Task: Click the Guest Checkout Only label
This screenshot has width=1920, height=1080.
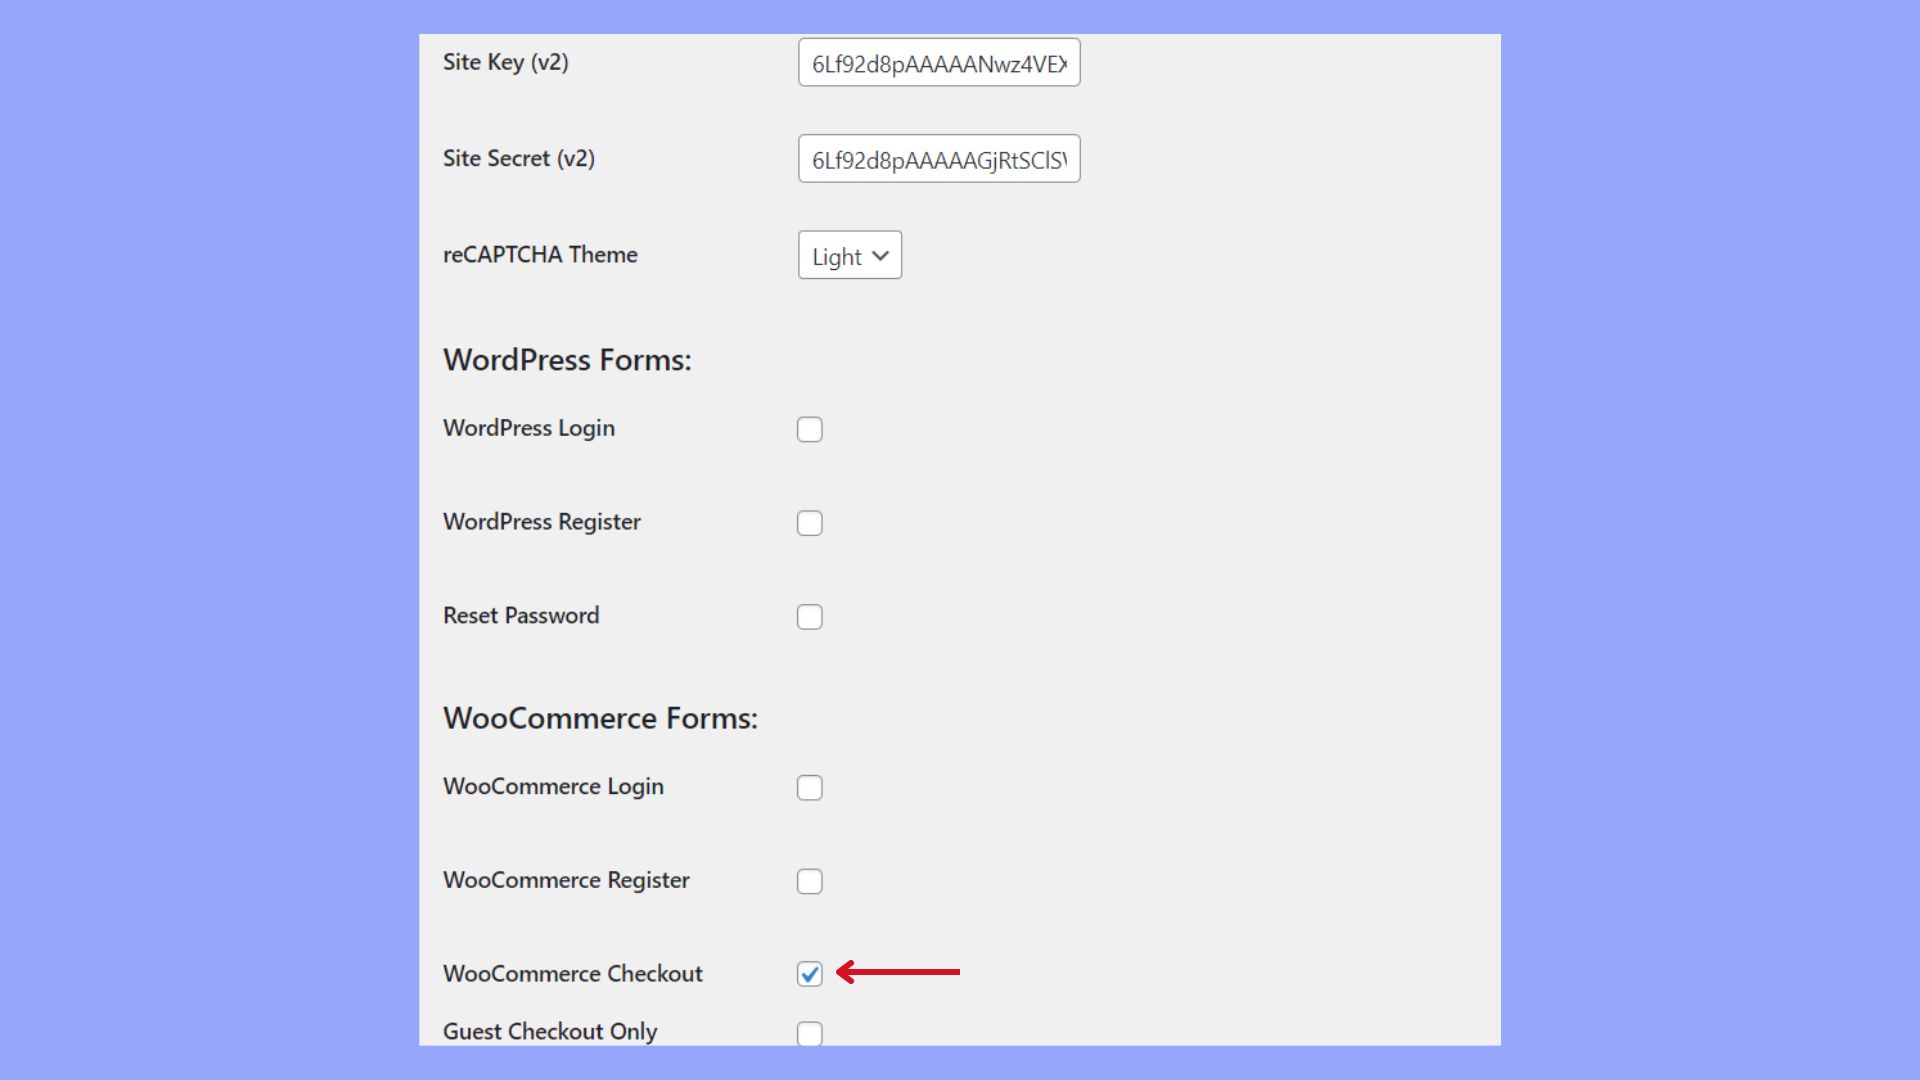Action: click(x=550, y=1031)
